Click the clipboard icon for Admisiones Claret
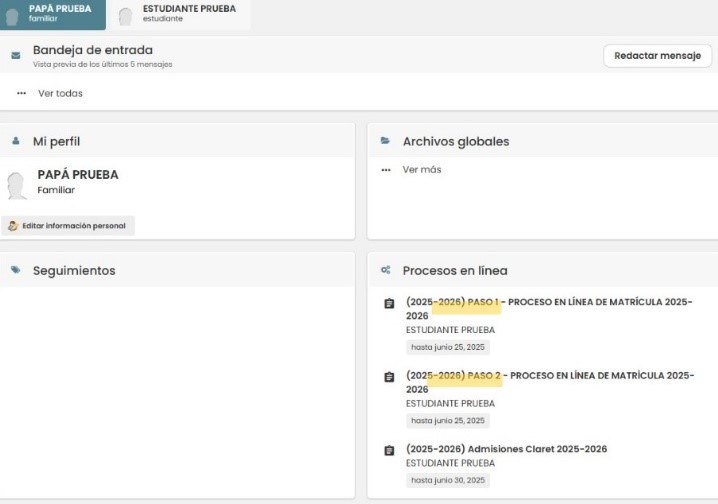The height and width of the screenshot is (504, 718). (390, 450)
